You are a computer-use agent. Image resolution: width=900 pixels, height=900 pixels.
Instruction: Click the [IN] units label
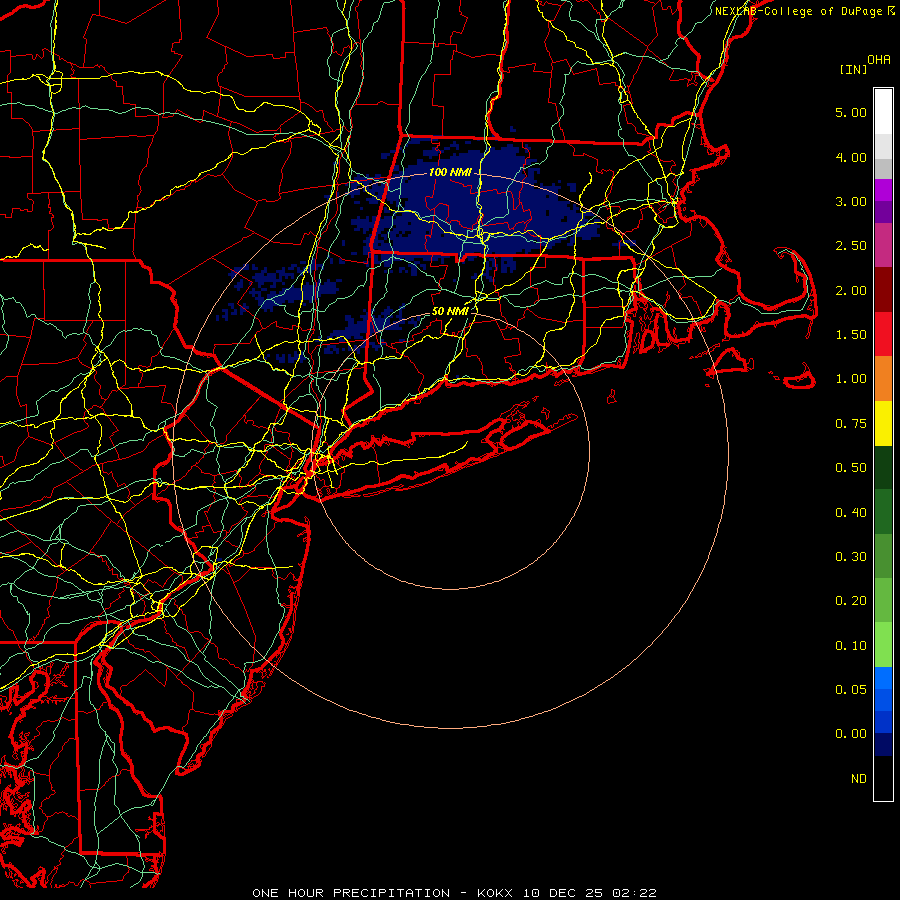point(853,69)
